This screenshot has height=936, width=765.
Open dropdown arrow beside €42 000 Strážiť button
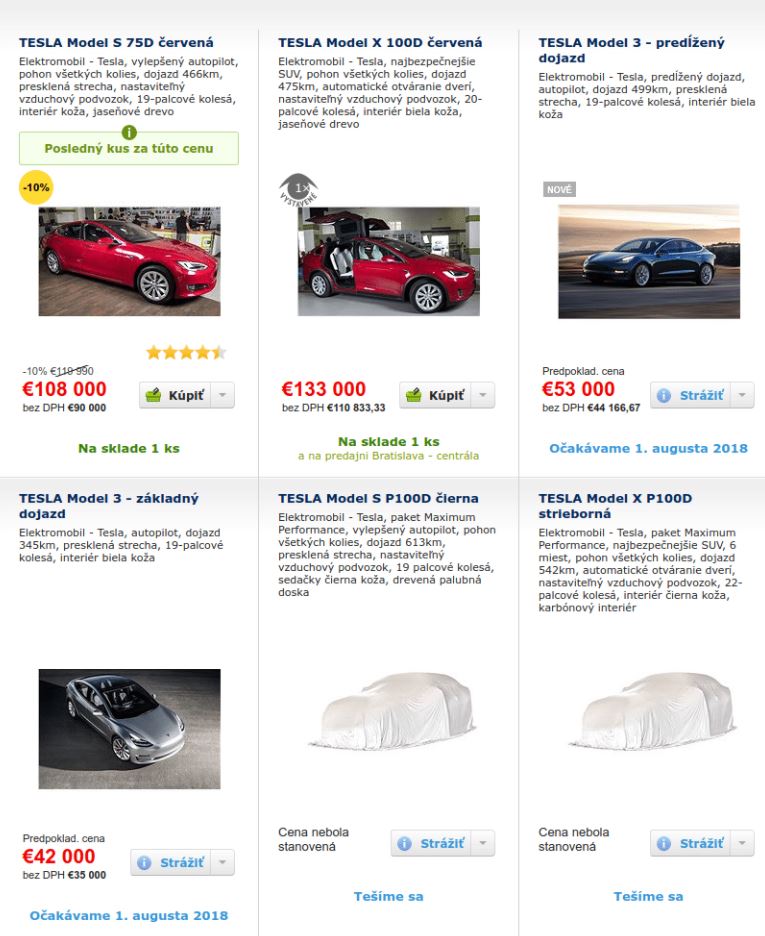tap(223, 863)
